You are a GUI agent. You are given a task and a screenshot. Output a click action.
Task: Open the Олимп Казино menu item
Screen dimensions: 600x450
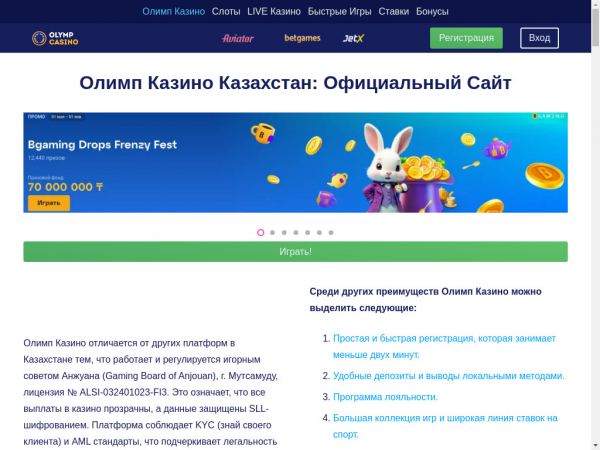174,11
